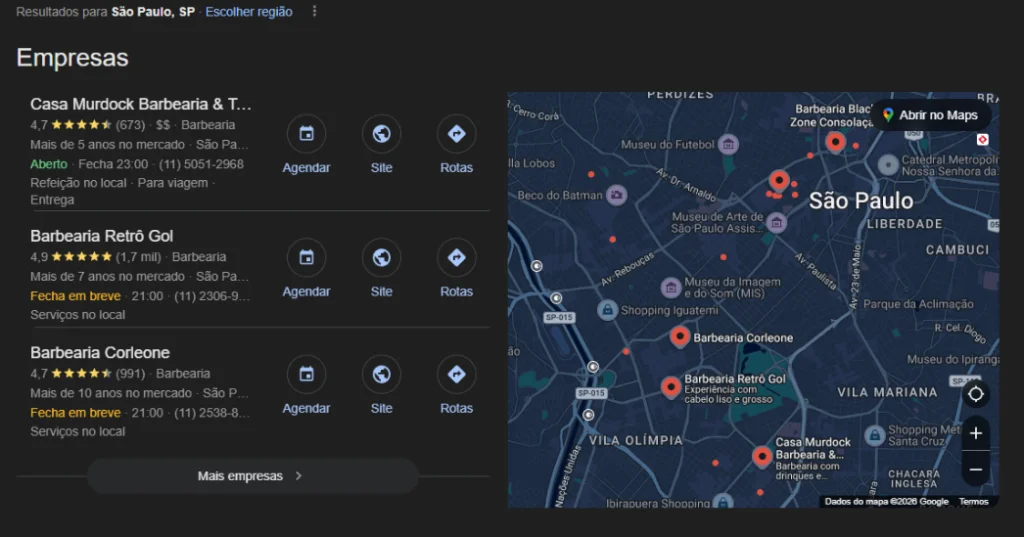Click Parque da Aclimação map label
The height and width of the screenshot is (537, 1024).
point(918,304)
